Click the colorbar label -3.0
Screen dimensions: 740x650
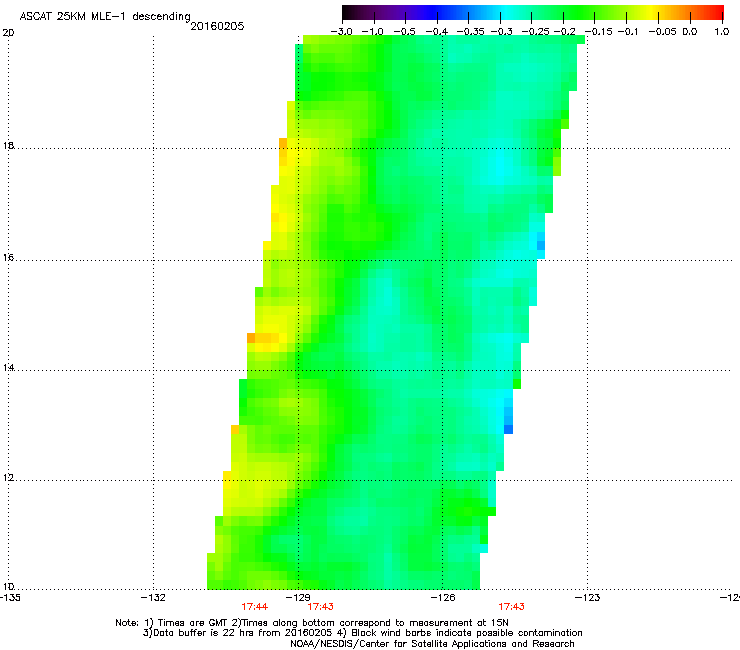pos(342,32)
